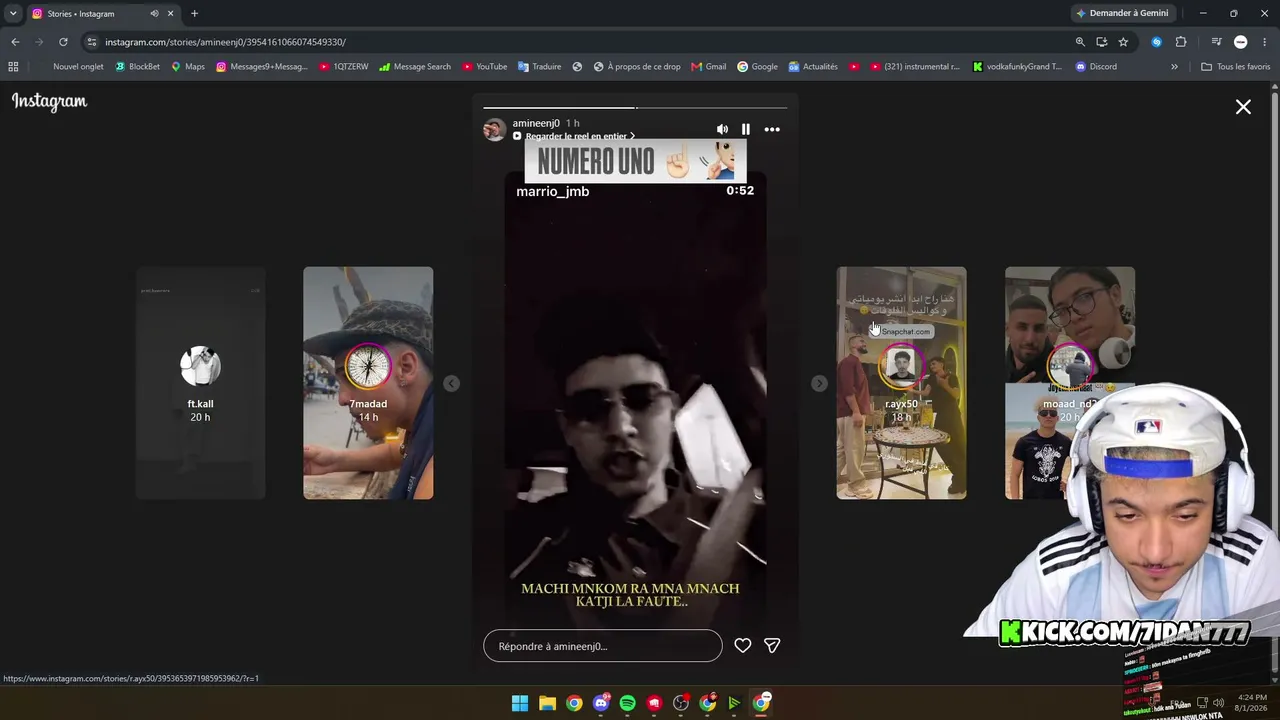Open the story three-dots options menu
Viewport: 1280px width, 720px height.
click(x=772, y=129)
